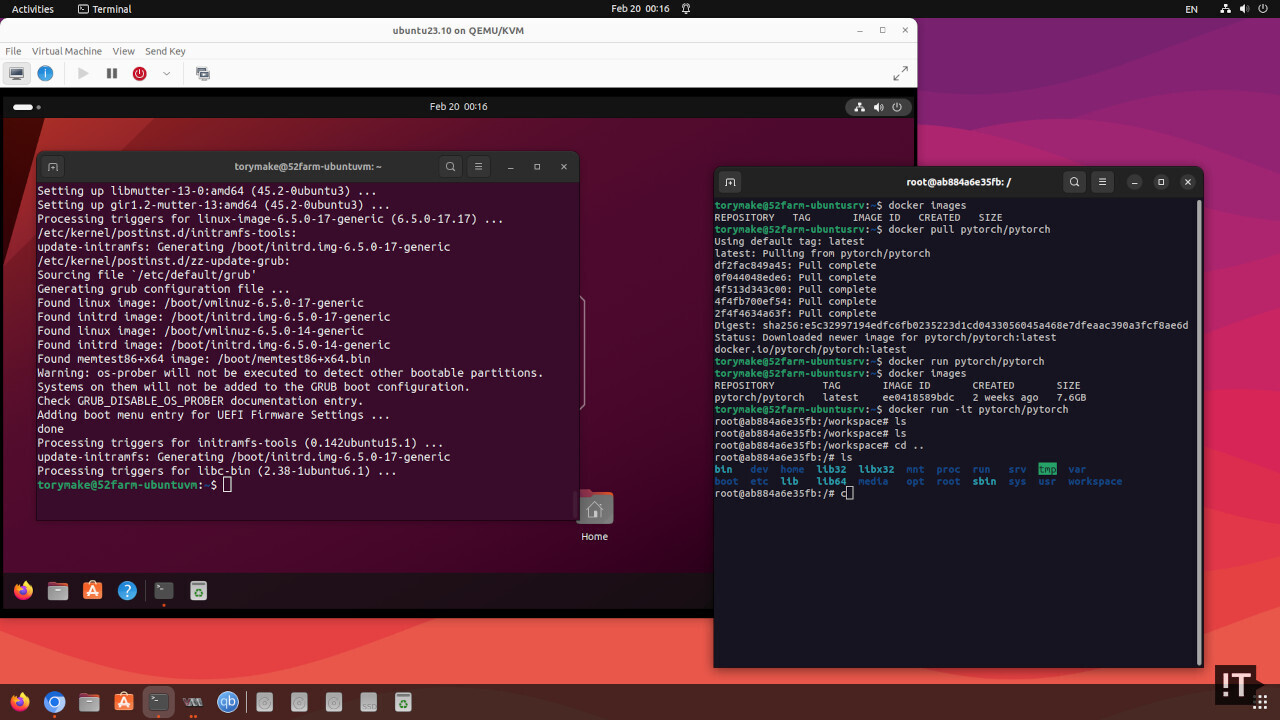Open search in the root@ab884a6e35fb terminal
1280x720 pixels.
(x=1074, y=182)
